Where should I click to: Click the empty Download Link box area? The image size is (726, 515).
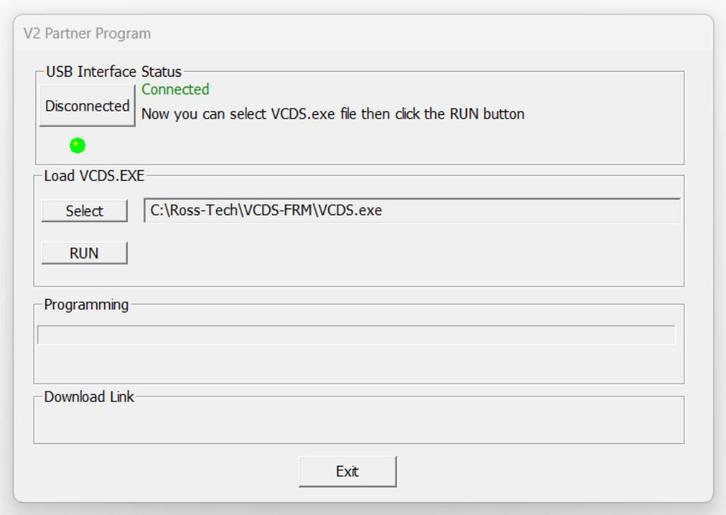pyautogui.click(x=358, y=423)
